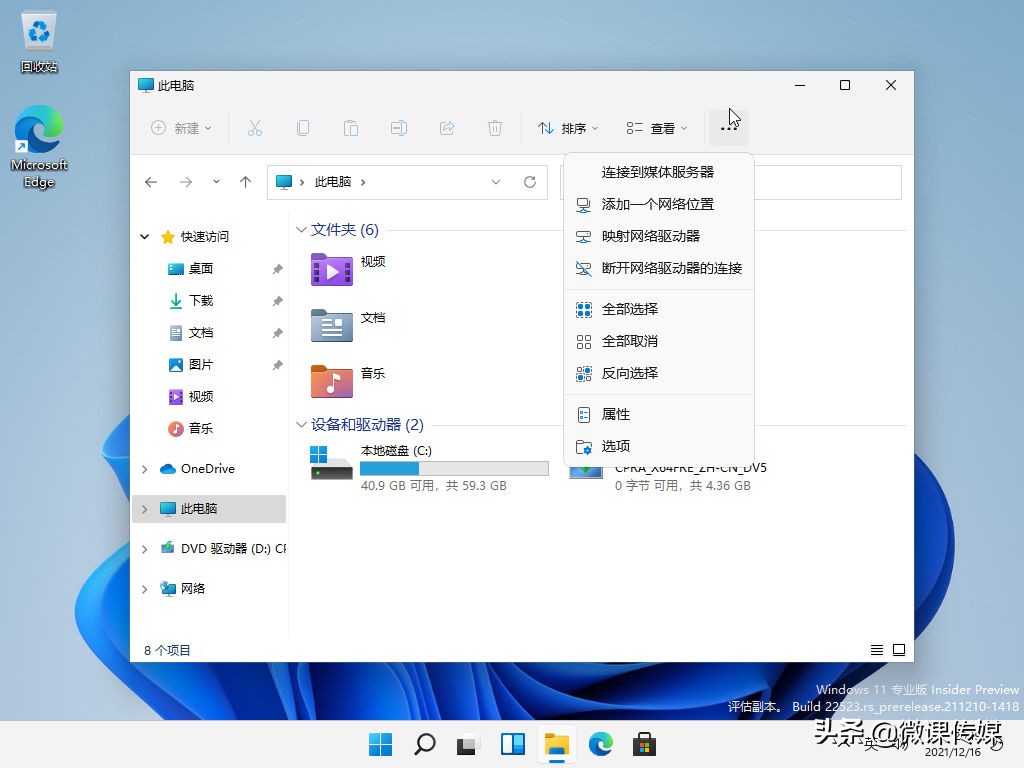Open Microsoft Store from the taskbar
Viewport: 1024px width, 768px height.
coord(644,743)
